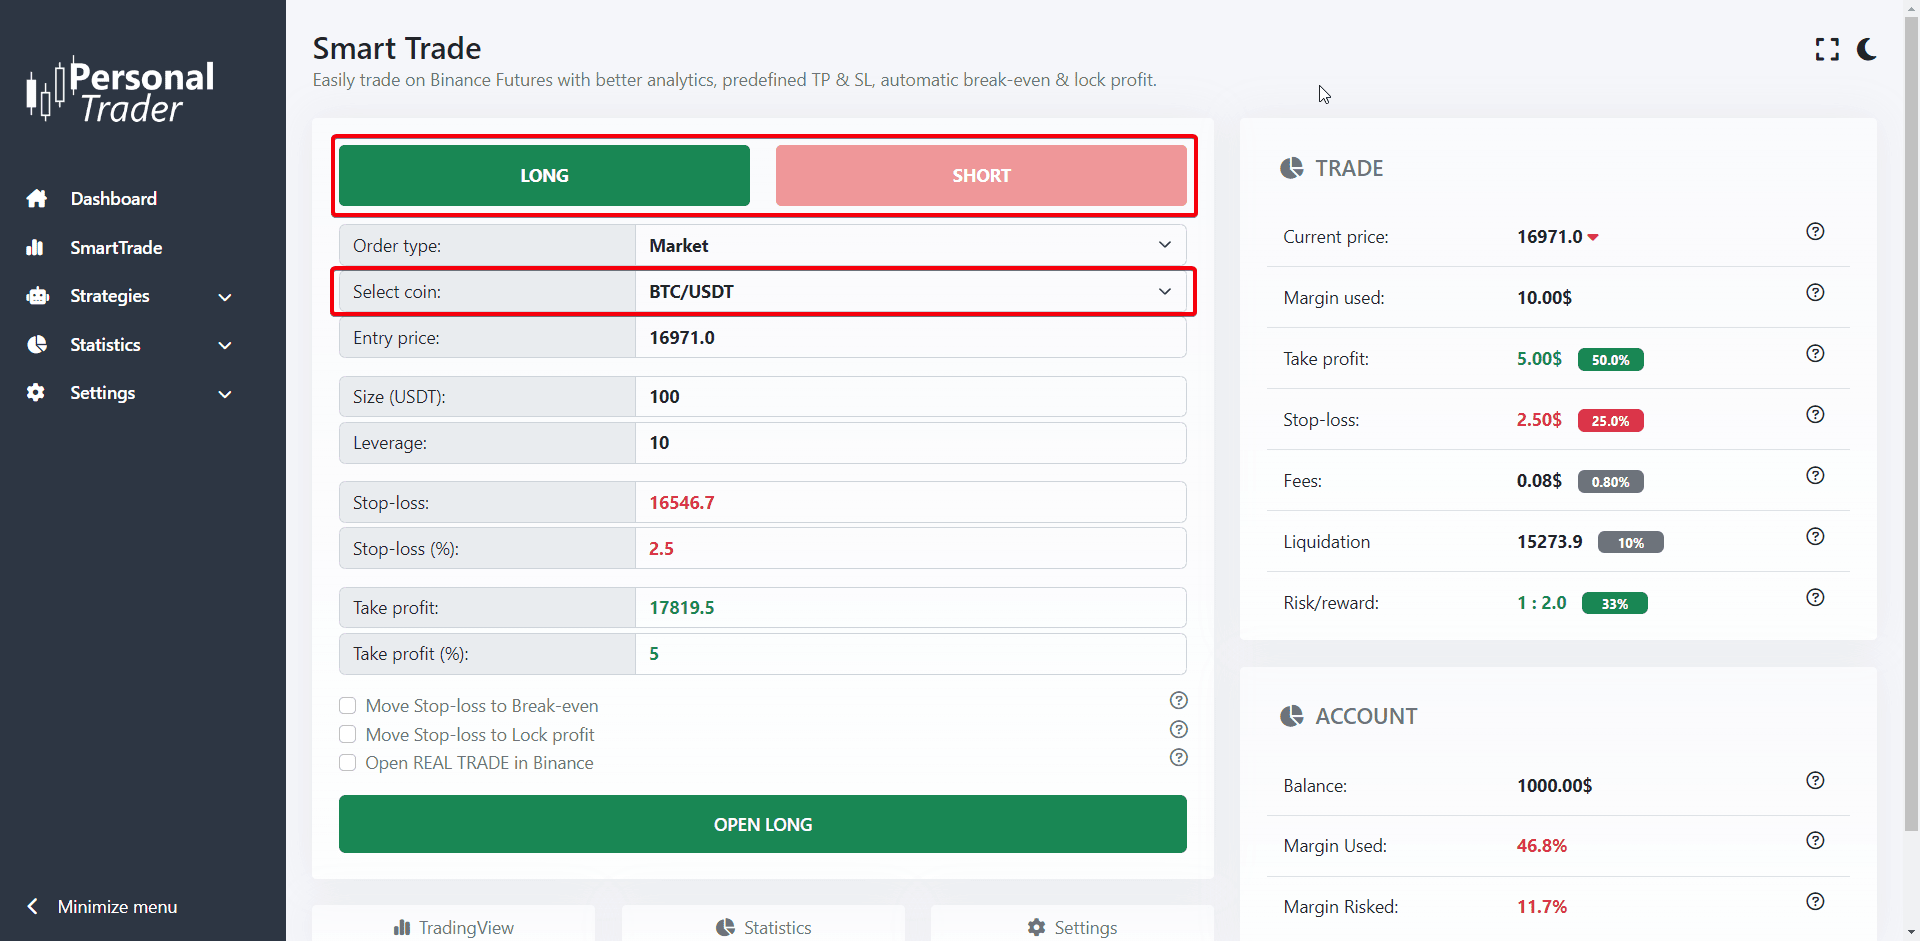The width and height of the screenshot is (1920, 941).
Task: Enable Move Stop-loss to Break-even checkbox
Action: [x=348, y=706]
